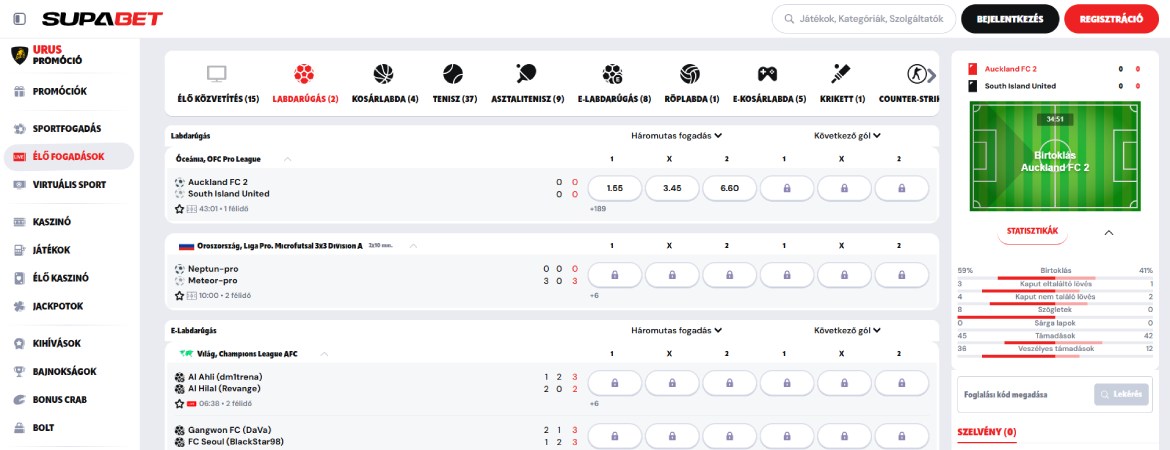Open Labdarúgás Háromutas fogadás dropdown
This screenshot has height=450, width=1170.
click(676, 136)
